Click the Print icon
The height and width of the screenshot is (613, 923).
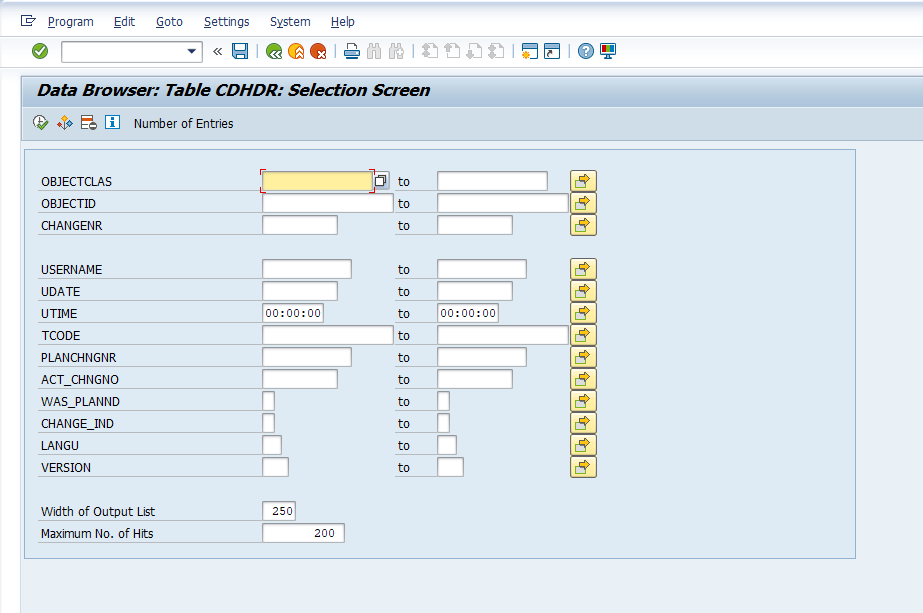click(x=351, y=51)
